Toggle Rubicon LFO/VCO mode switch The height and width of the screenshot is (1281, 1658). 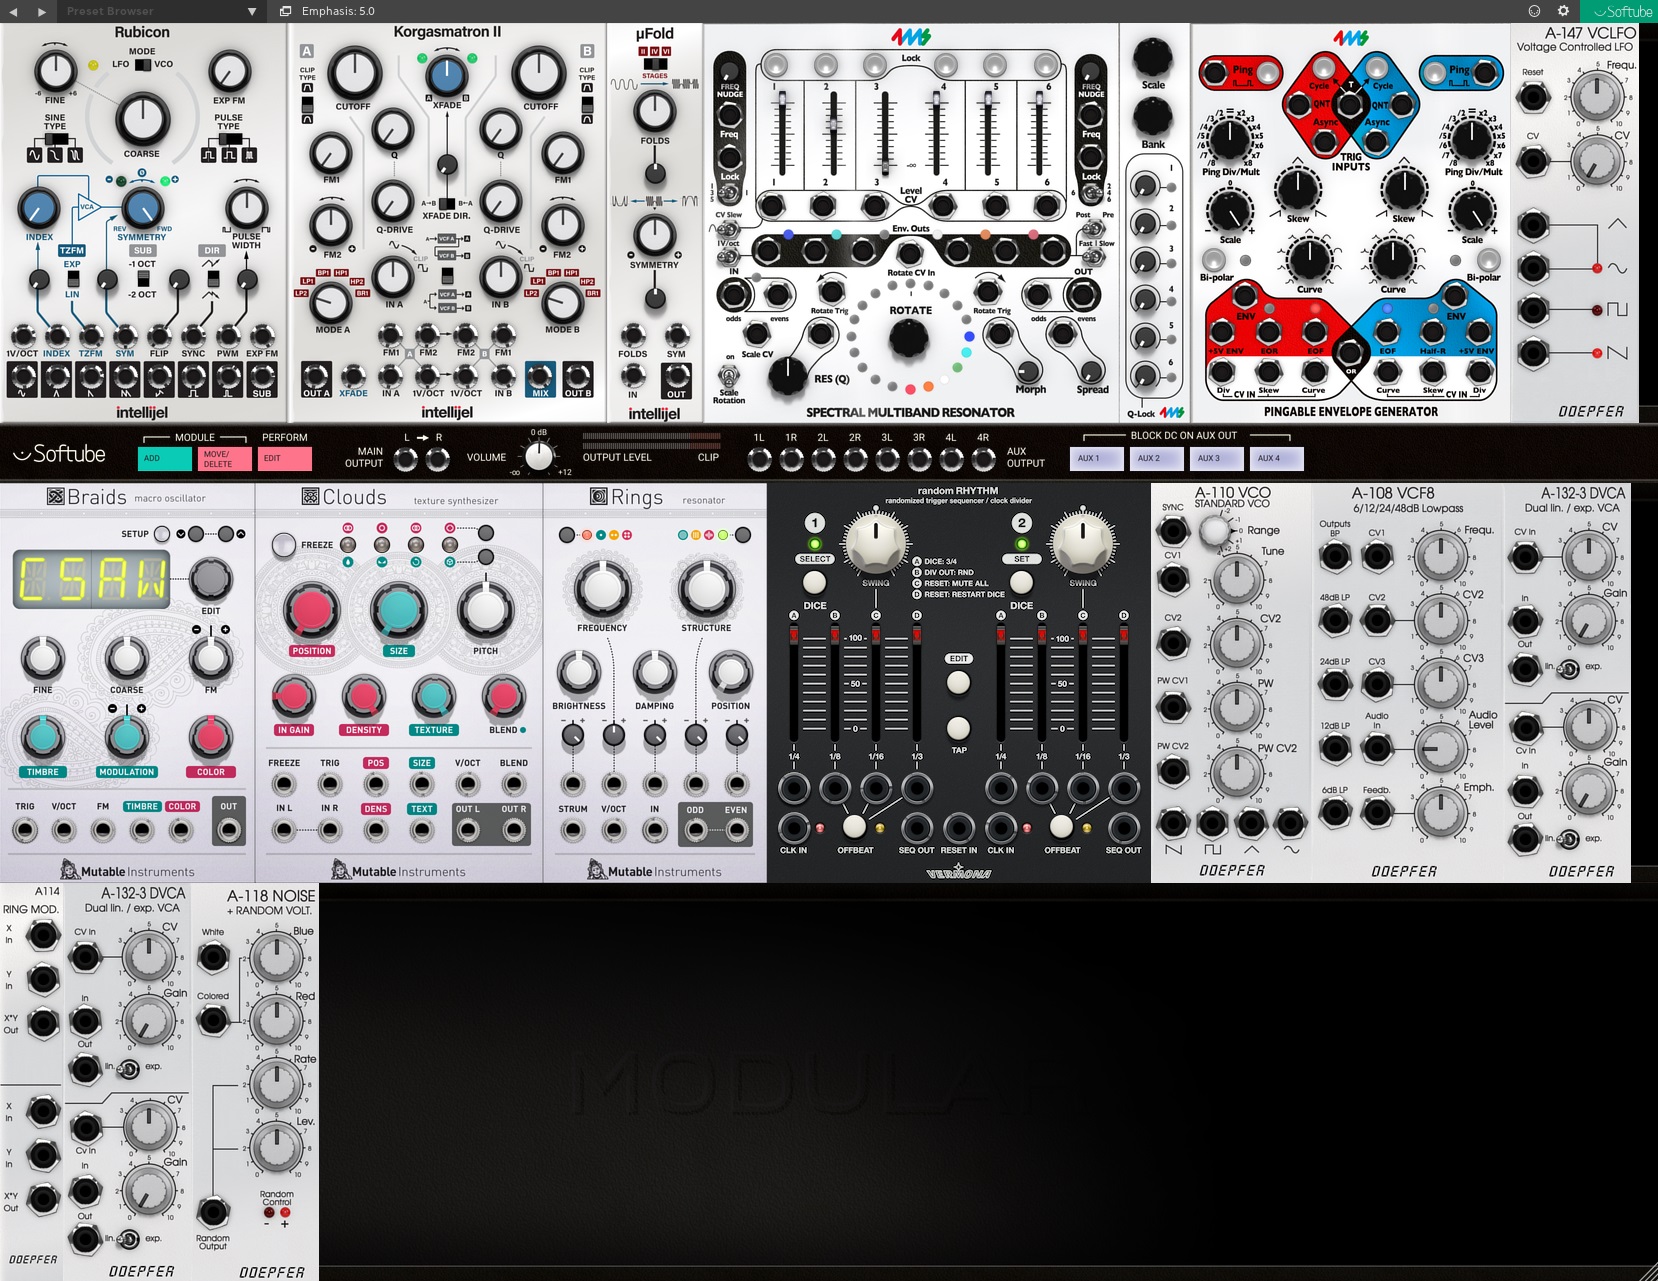143,65
